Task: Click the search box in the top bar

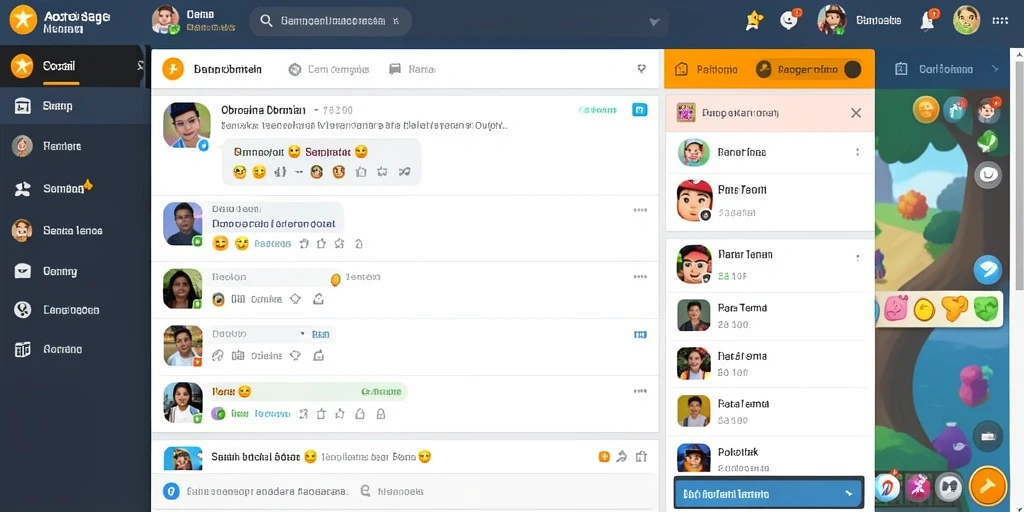Action: tap(330, 21)
